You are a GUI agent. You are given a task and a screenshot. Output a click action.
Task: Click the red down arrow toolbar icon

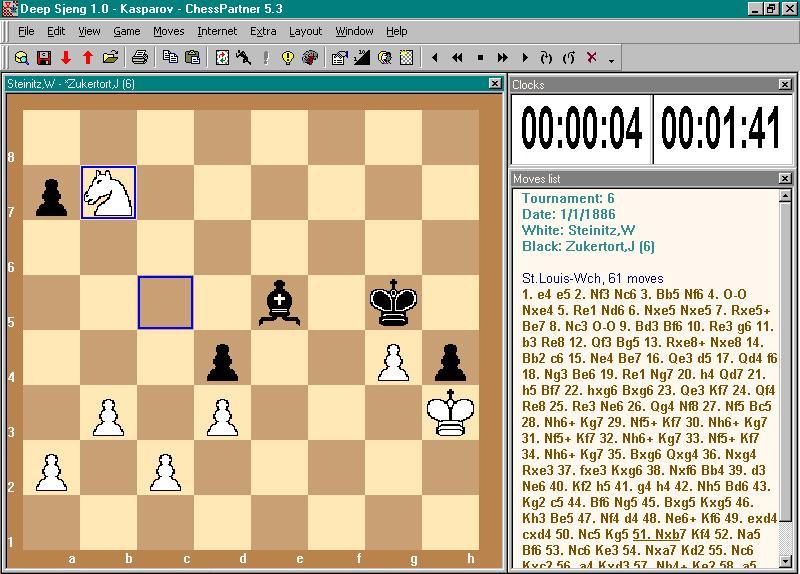[x=66, y=58]
